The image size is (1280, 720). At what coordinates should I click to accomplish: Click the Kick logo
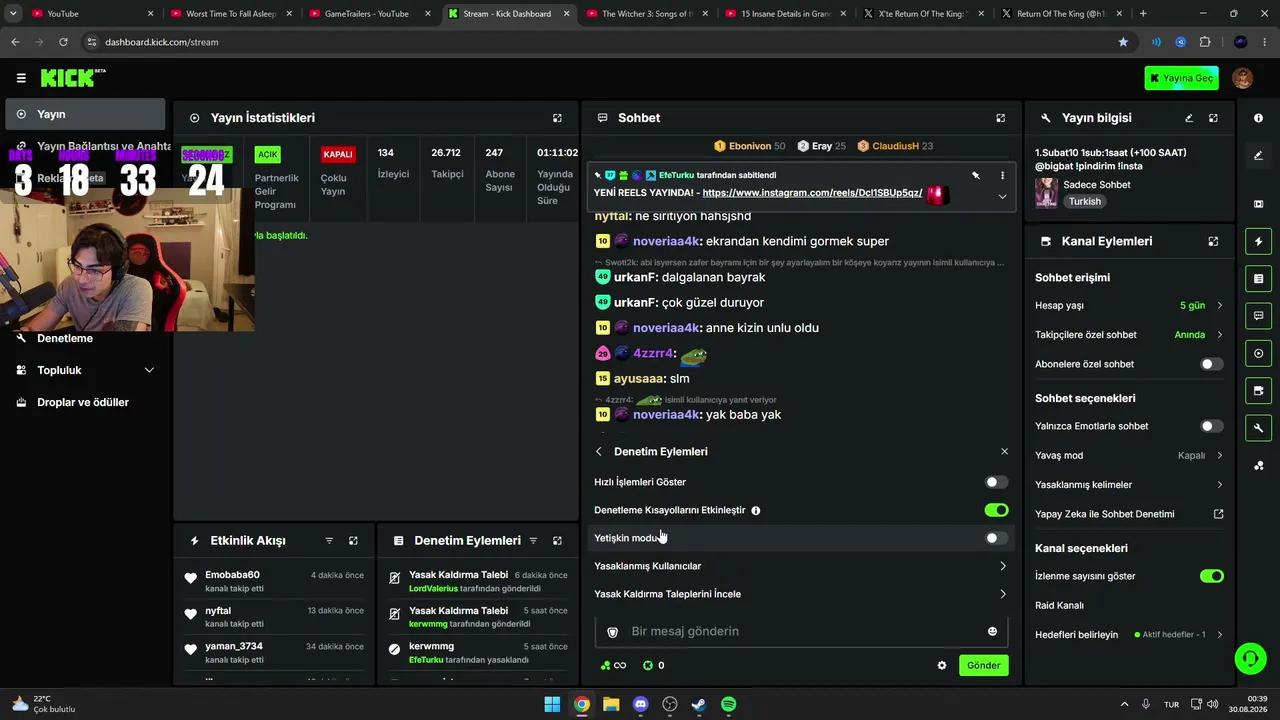click(73, 78)
